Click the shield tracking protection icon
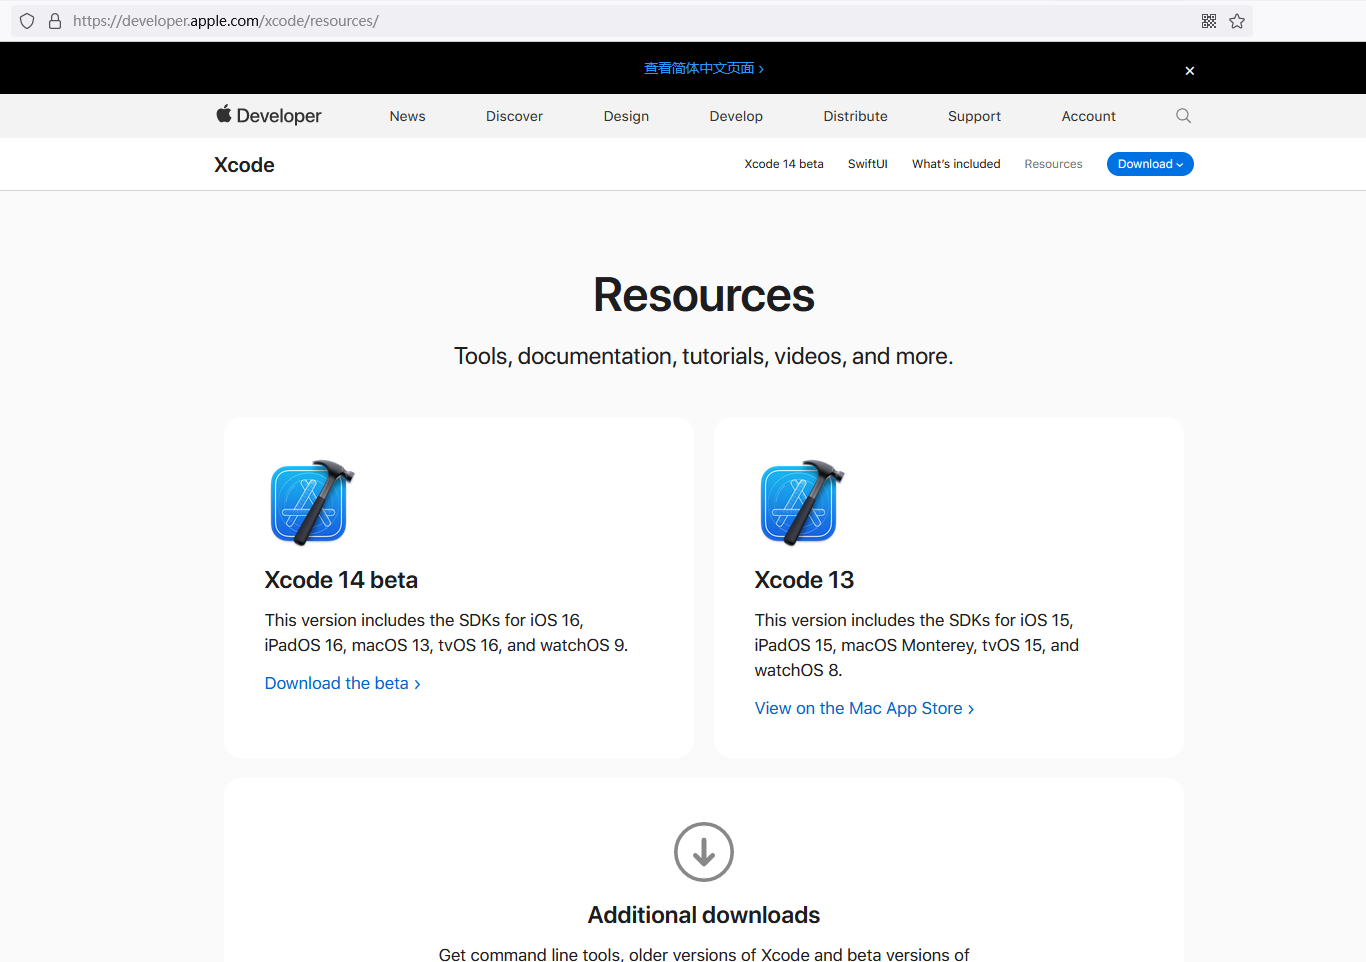 pos(27,21)
